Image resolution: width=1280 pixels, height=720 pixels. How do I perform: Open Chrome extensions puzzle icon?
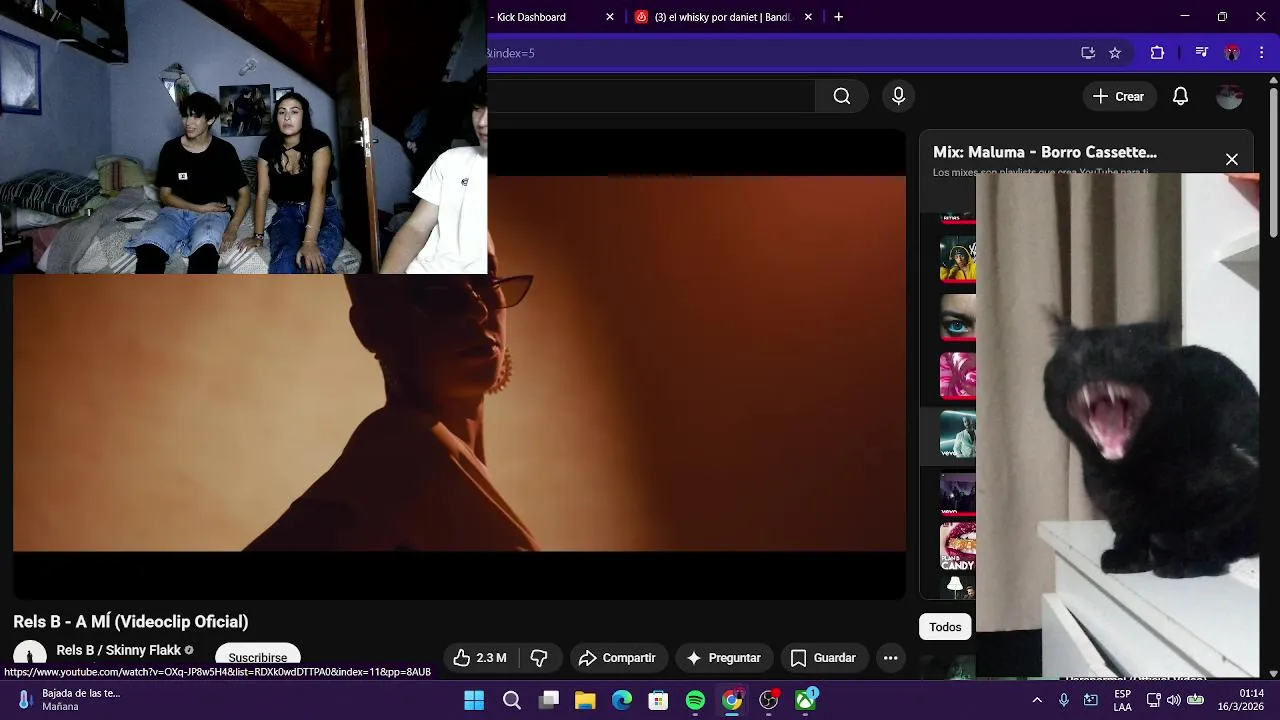click(1157, 53)
